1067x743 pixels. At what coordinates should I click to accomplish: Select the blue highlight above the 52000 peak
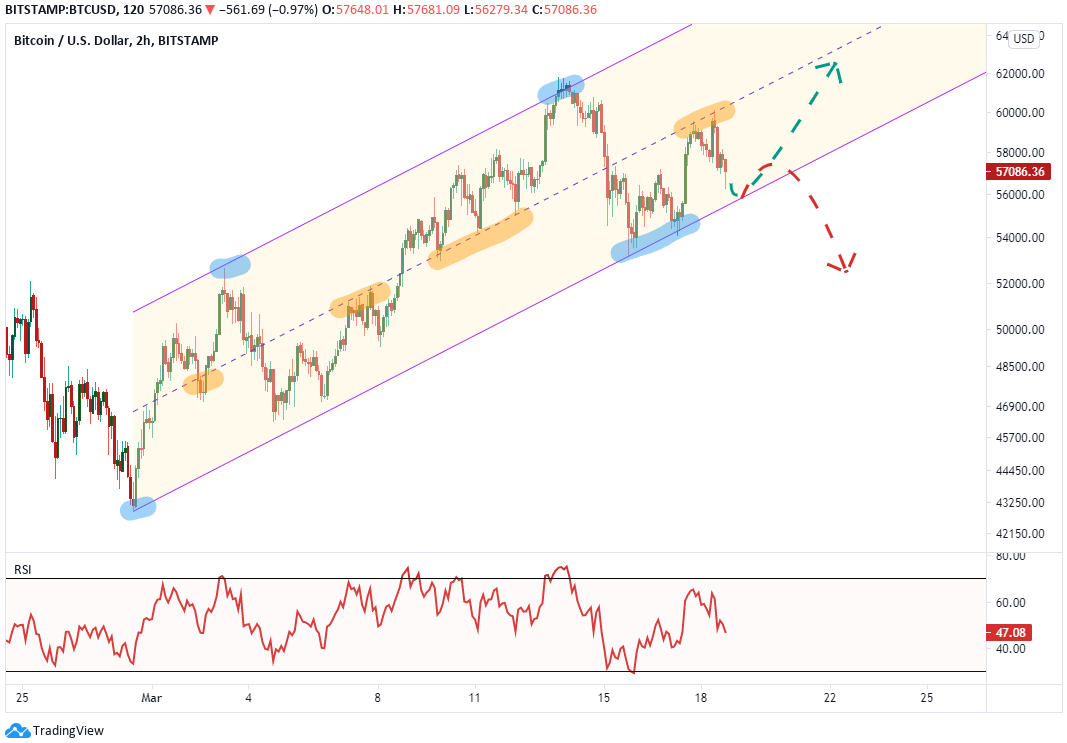tap(230, 267)
